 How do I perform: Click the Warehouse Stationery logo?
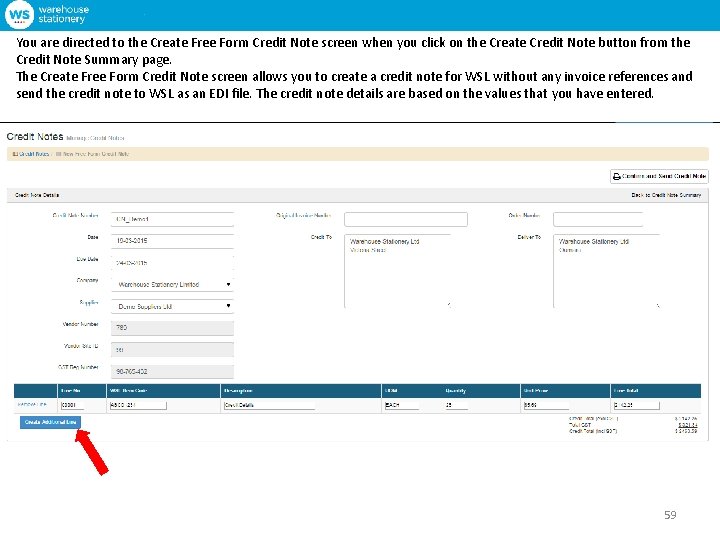point(46,14)
